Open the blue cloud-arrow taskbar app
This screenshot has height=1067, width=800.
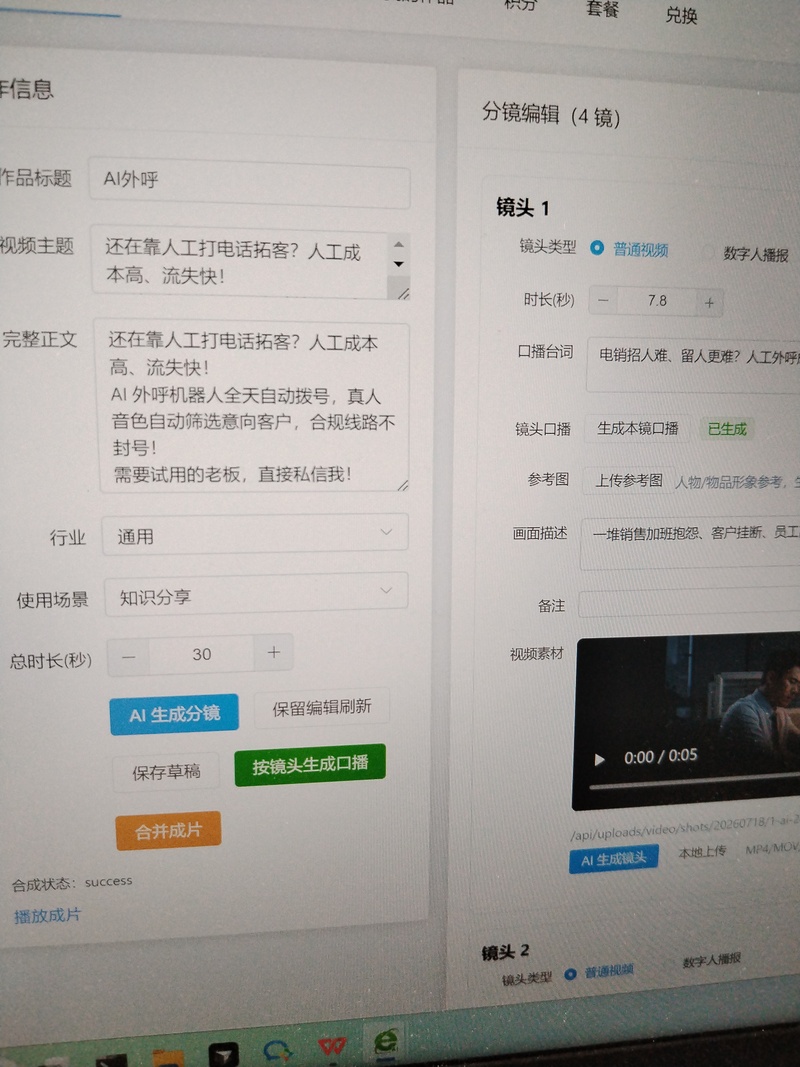[278, 1052]
